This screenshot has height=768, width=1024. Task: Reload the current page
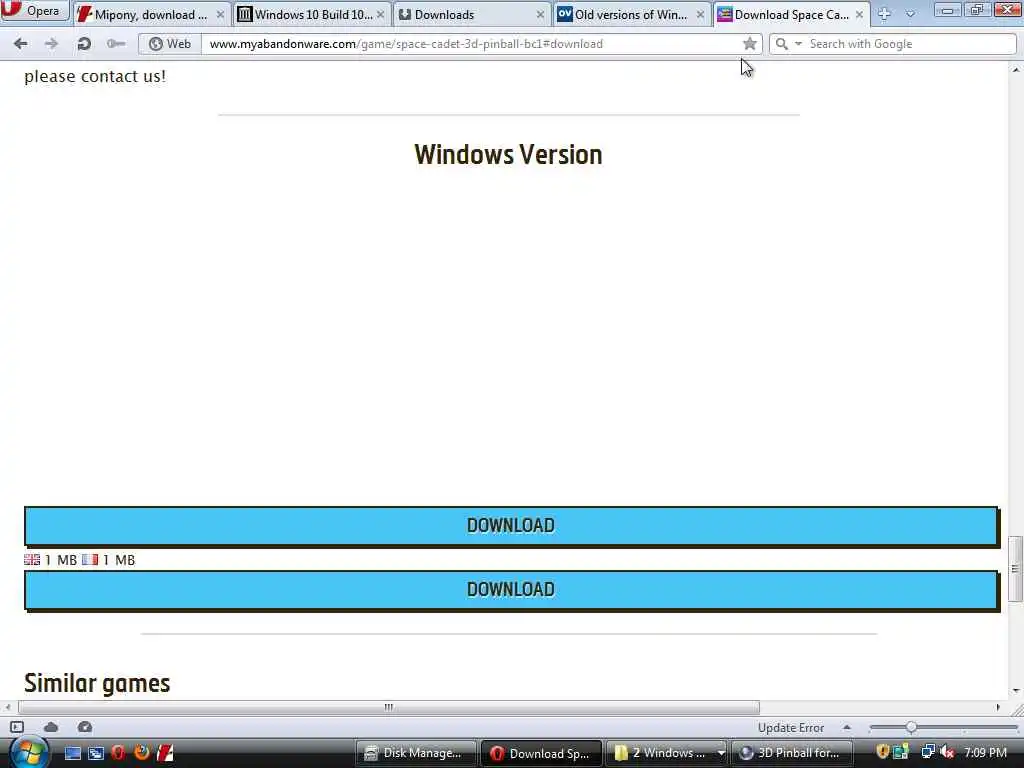(x=84, y=44)
